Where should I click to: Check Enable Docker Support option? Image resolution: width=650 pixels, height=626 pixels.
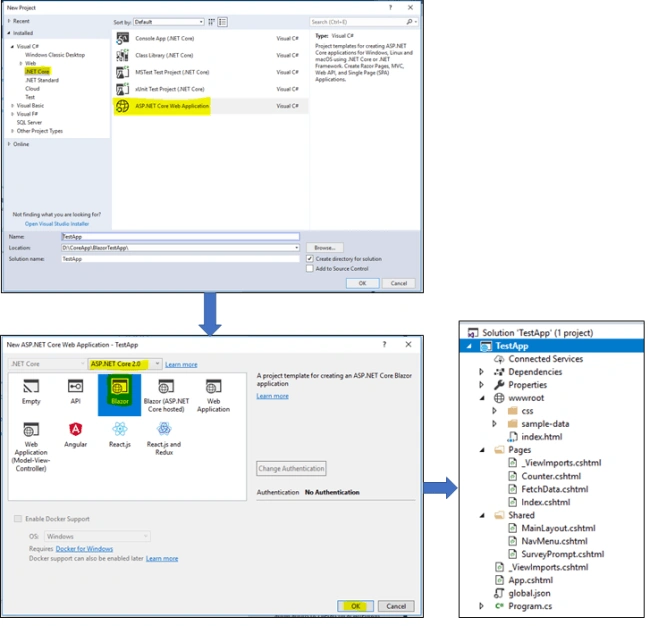coord(18,519)
